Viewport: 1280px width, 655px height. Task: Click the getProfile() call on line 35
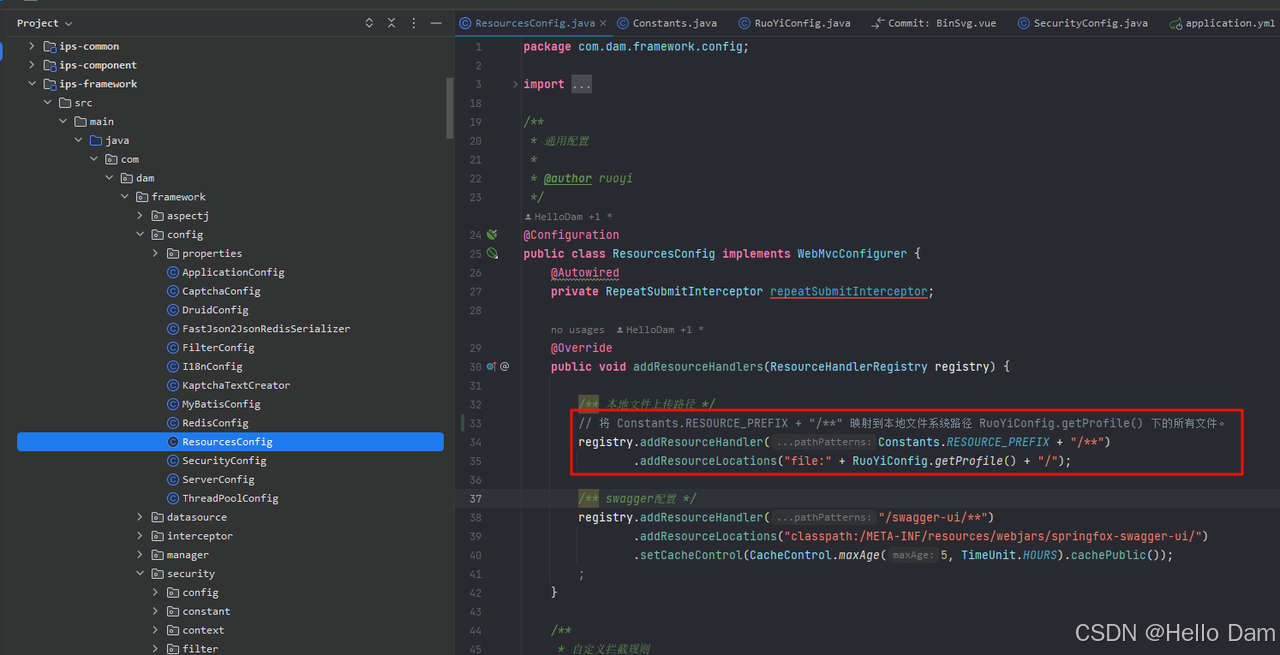pos(975,461)
